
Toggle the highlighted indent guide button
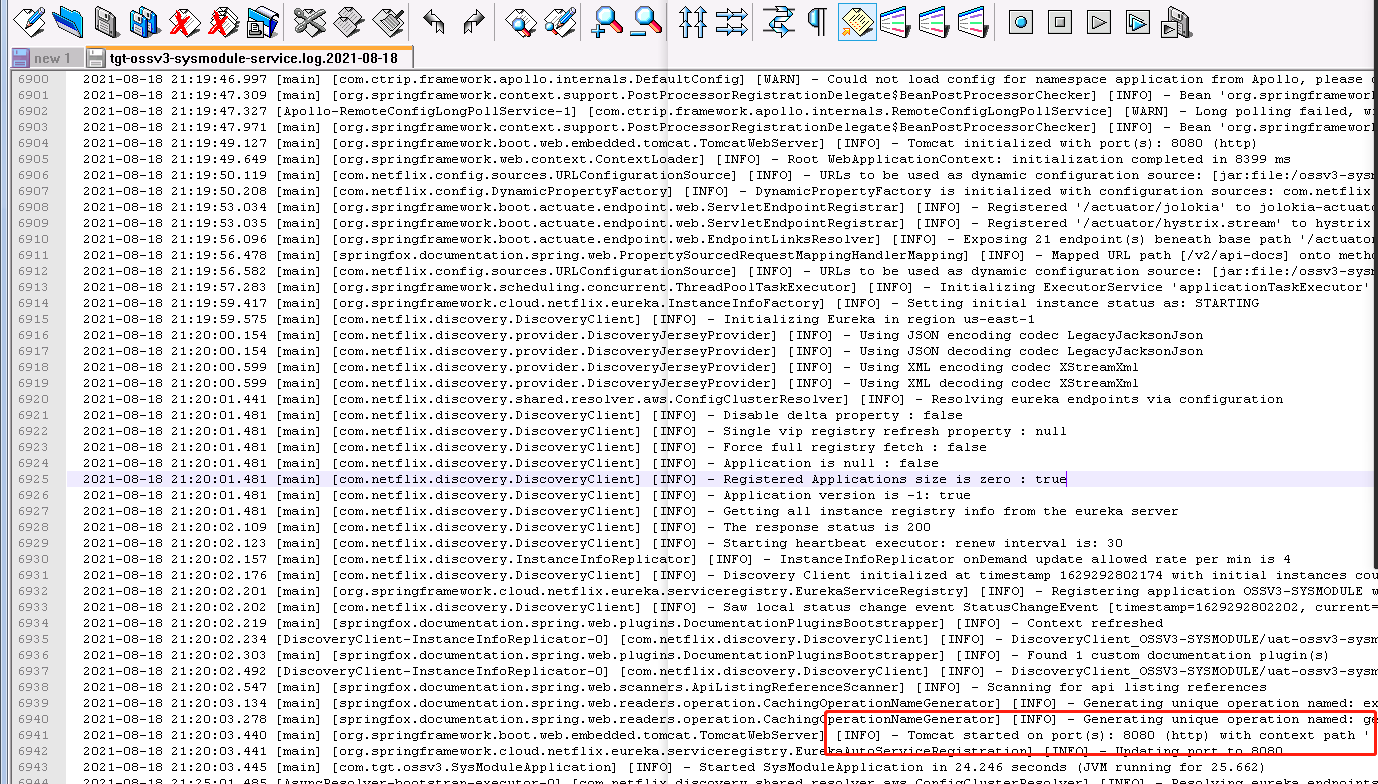857,20
